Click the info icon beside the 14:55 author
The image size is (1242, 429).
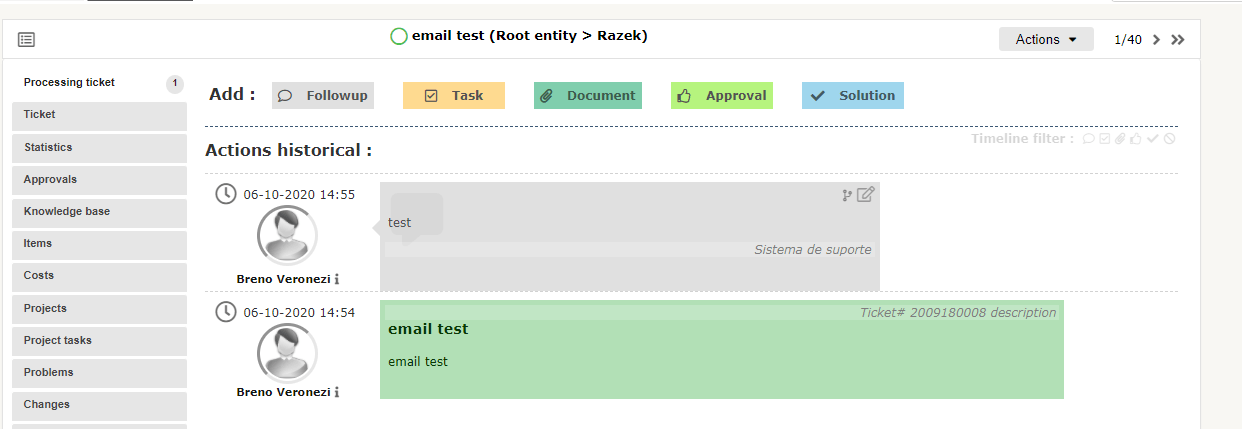(337, 279)
